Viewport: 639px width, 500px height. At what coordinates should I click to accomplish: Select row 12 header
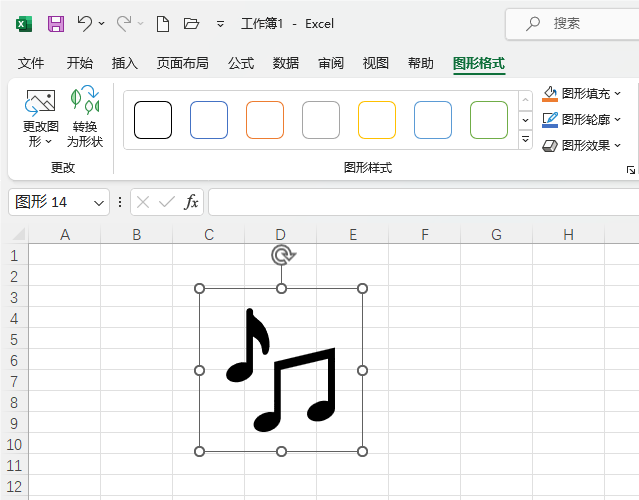pyautogui.click(x=14, y=487)
